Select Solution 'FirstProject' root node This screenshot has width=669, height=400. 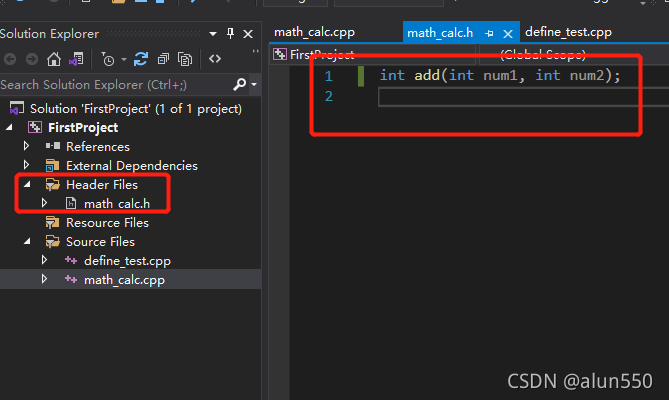click(136, 109)
